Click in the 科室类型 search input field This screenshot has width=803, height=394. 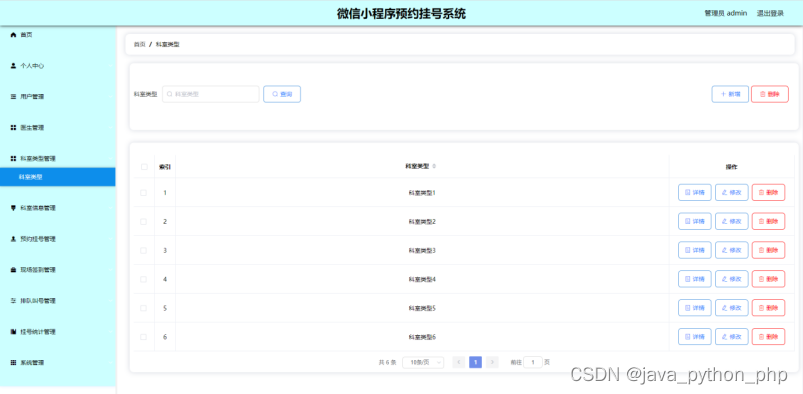210,94
